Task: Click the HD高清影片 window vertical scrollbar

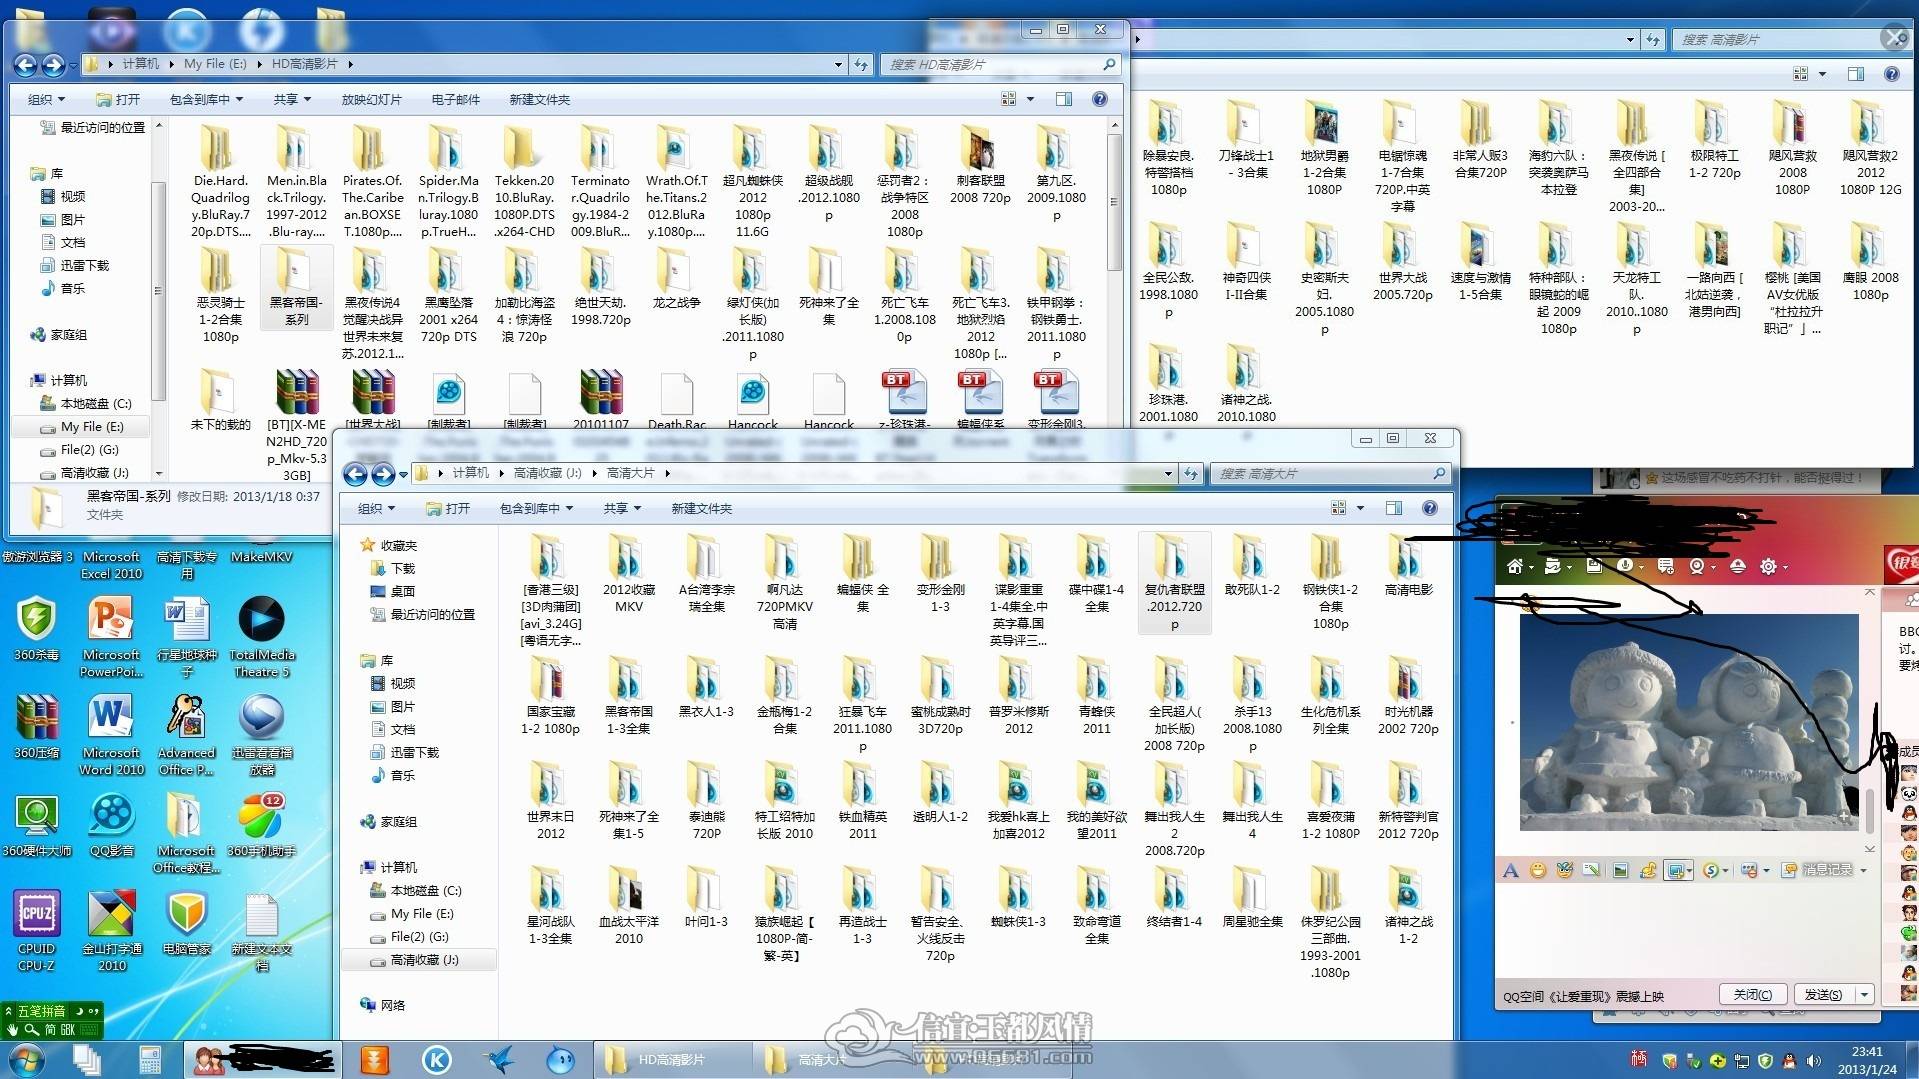Action: 1115,200
